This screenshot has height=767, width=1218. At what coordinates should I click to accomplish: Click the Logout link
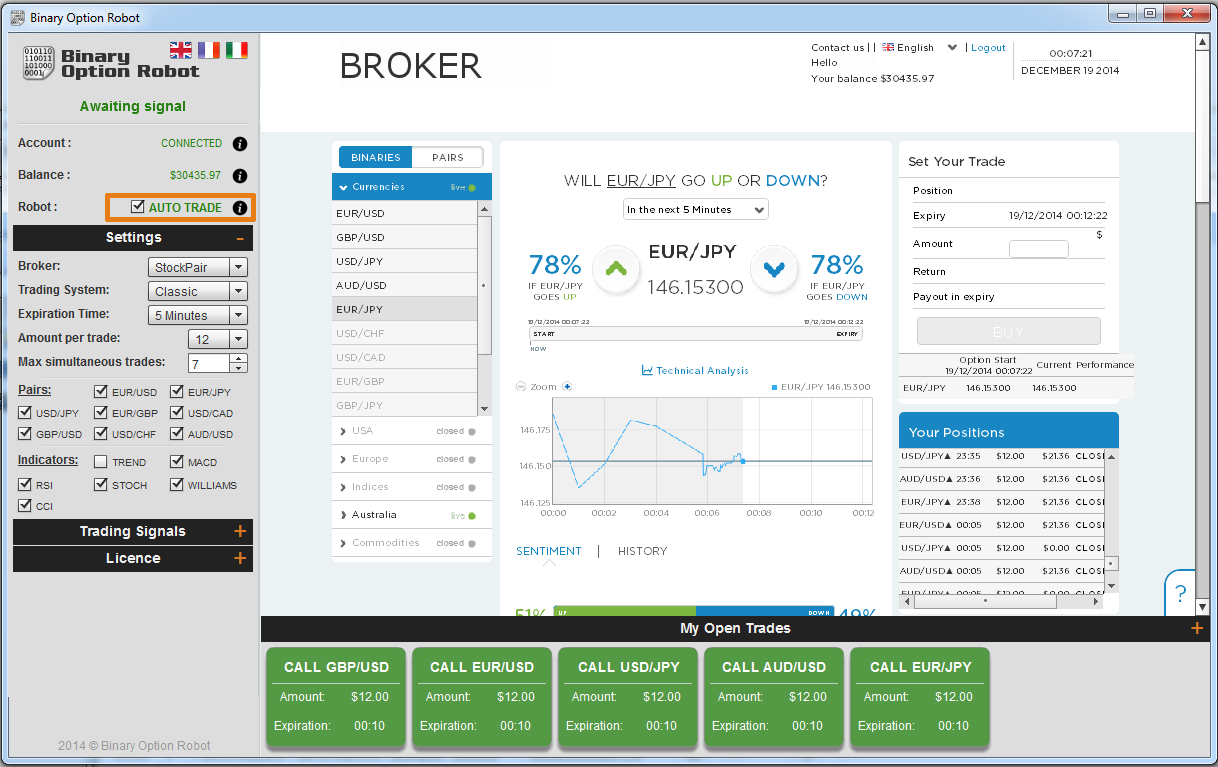[988, 48]
